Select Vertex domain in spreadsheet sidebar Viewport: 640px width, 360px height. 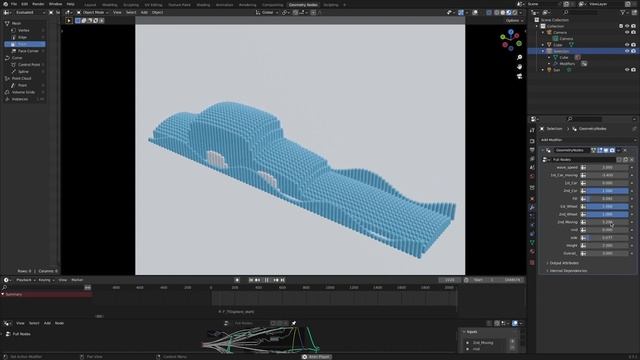point(25,30)
